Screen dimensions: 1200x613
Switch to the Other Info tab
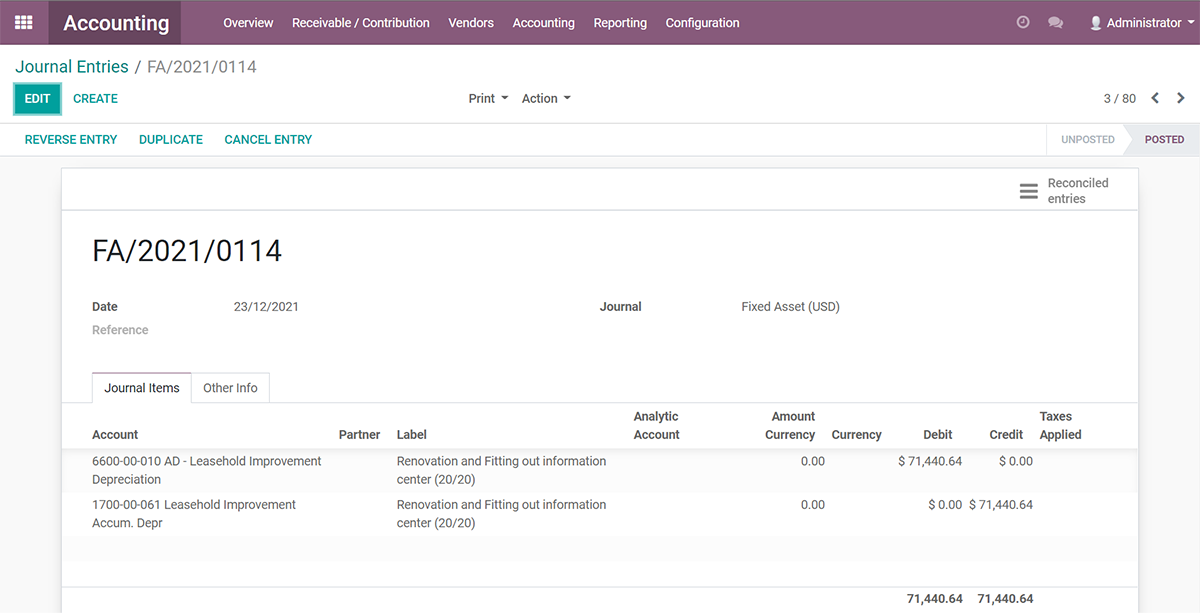230,388
